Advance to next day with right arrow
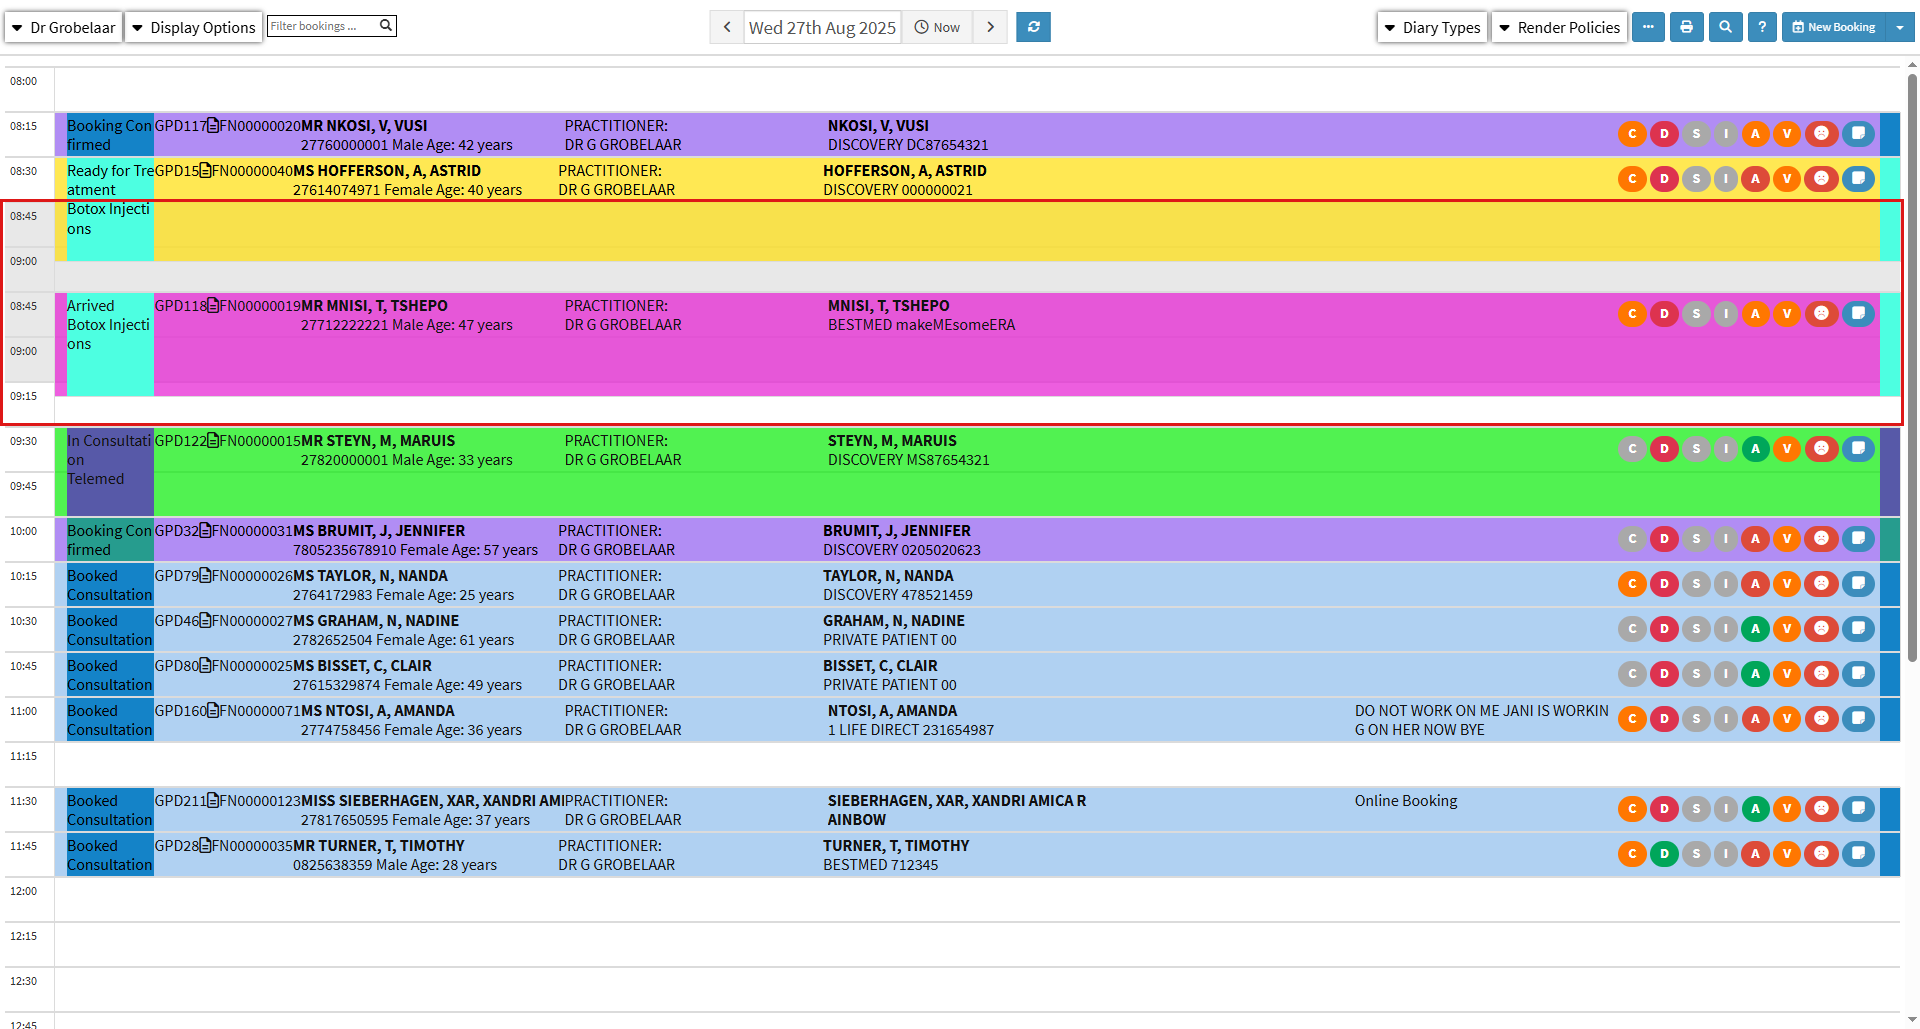Image resolution: width=1920 pixels, height=1029 pixels. click(990, 27)
